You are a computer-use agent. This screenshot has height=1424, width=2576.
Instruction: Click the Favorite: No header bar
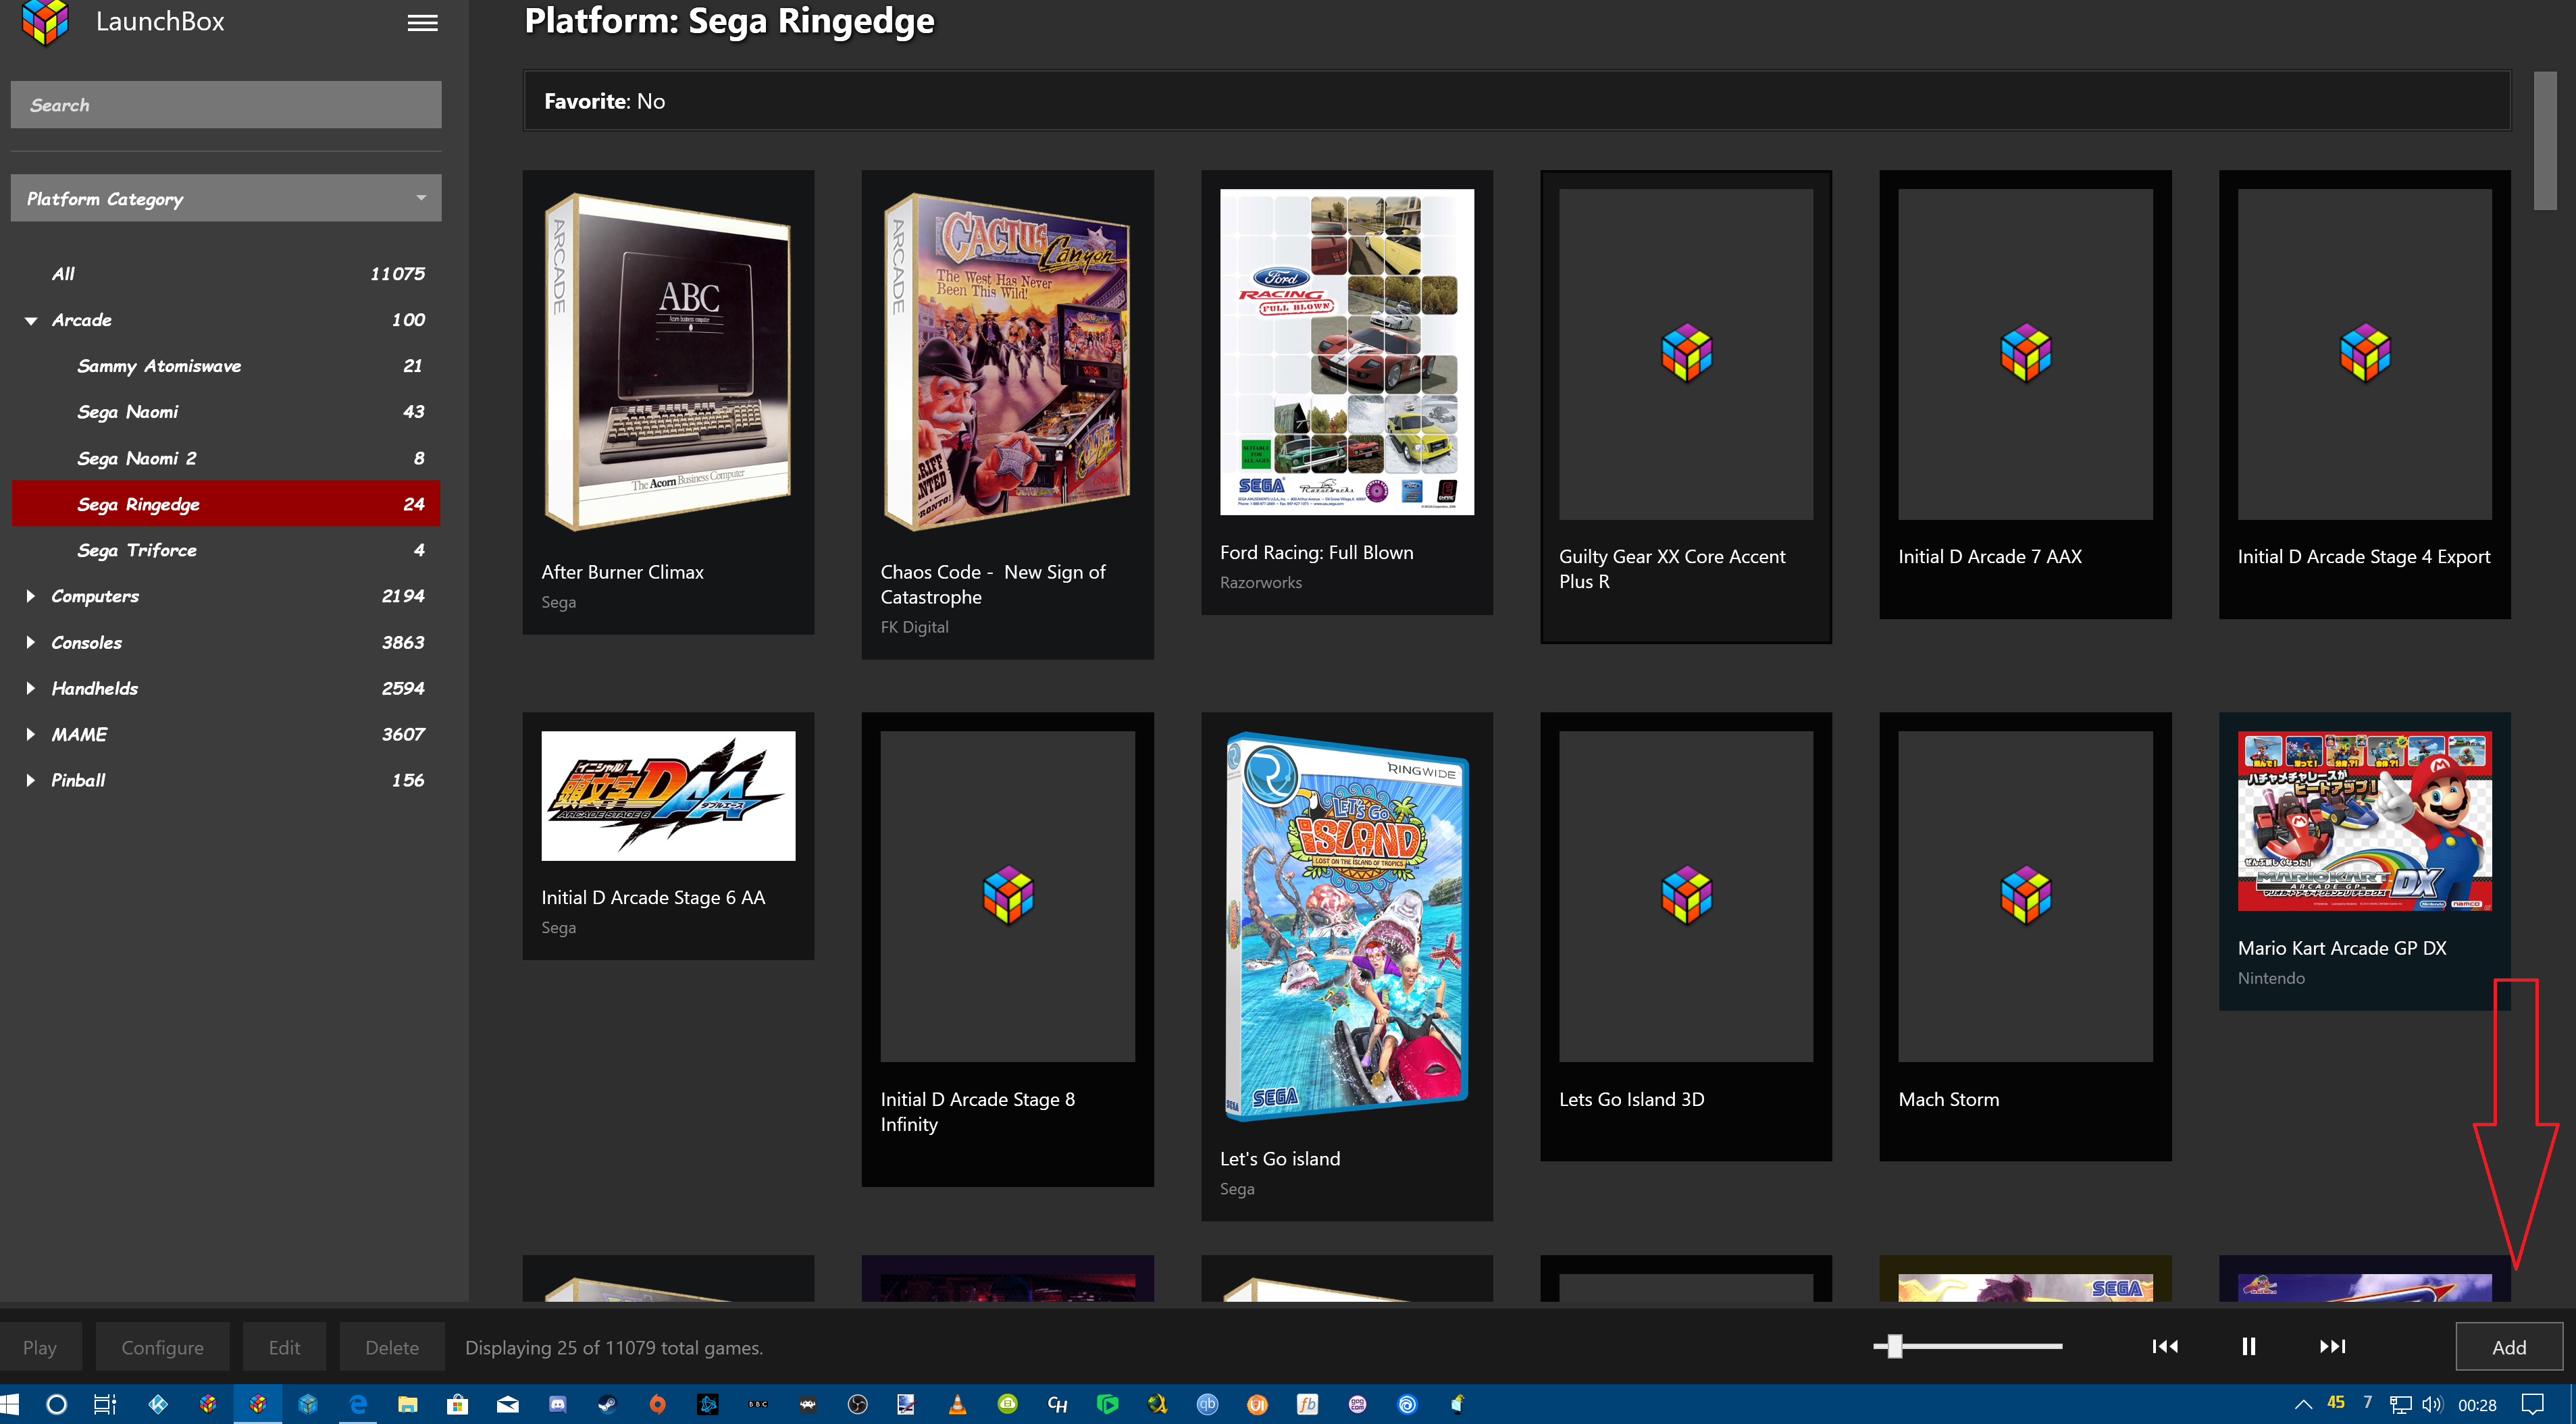[x=1517, y=100]
